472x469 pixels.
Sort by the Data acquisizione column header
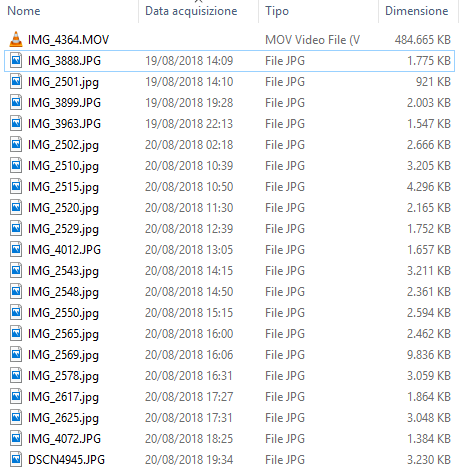[191, 11]
